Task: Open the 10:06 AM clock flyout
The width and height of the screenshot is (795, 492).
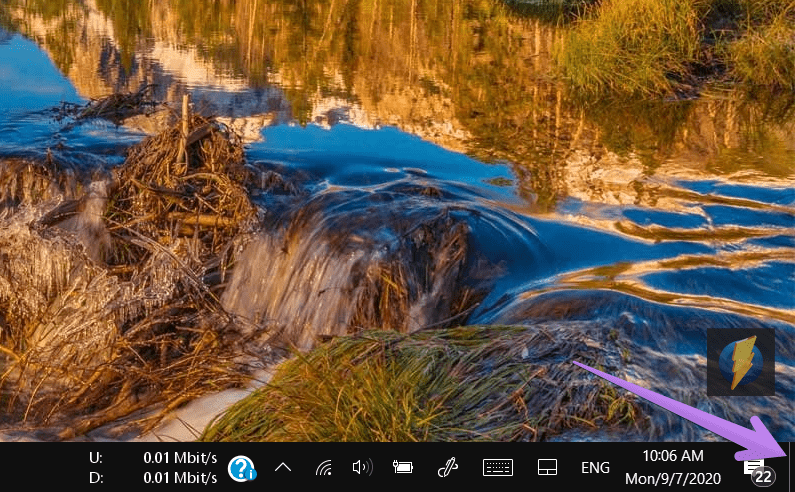Action: [673, 455]
